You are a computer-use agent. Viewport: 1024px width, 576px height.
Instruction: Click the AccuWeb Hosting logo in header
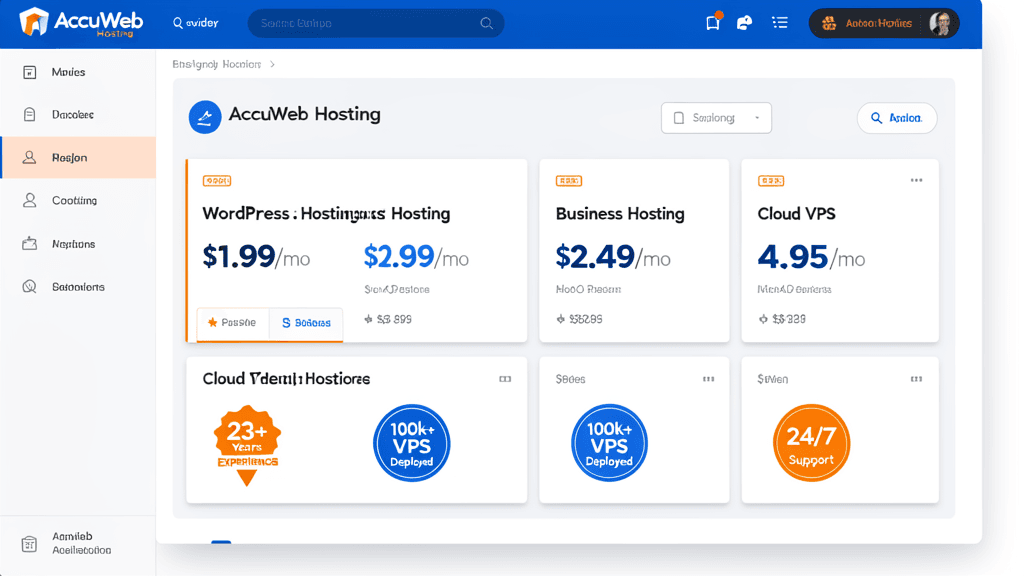(81, 22)
